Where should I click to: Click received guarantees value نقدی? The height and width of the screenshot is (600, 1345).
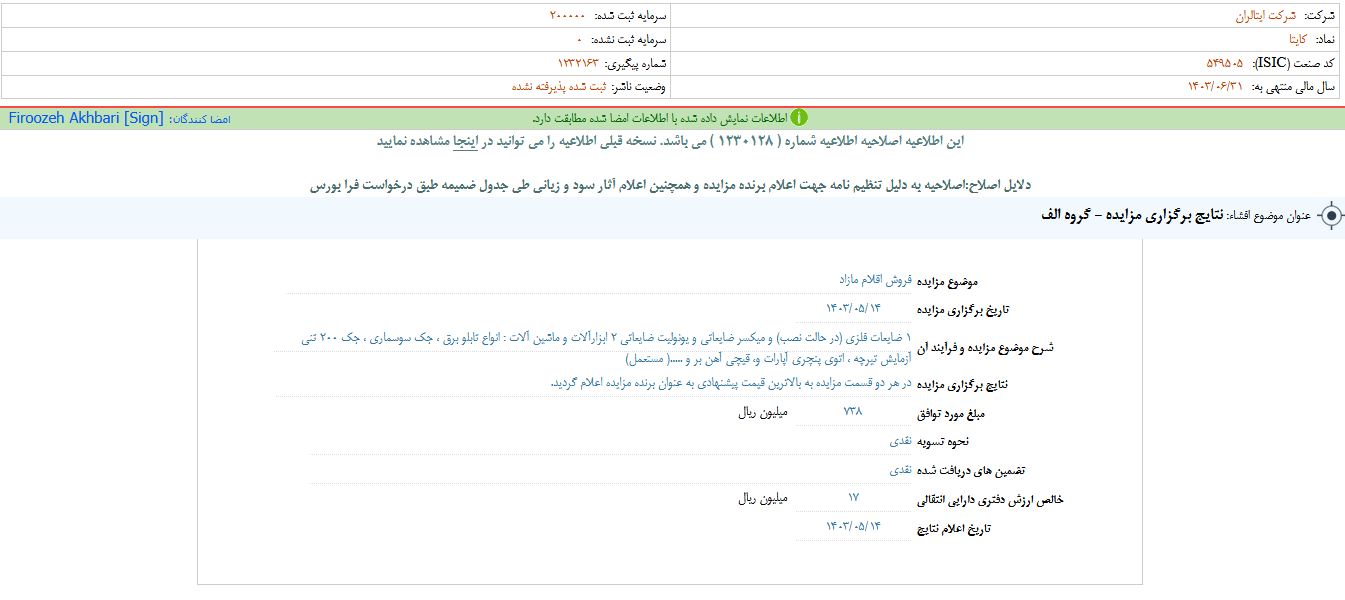900,469
